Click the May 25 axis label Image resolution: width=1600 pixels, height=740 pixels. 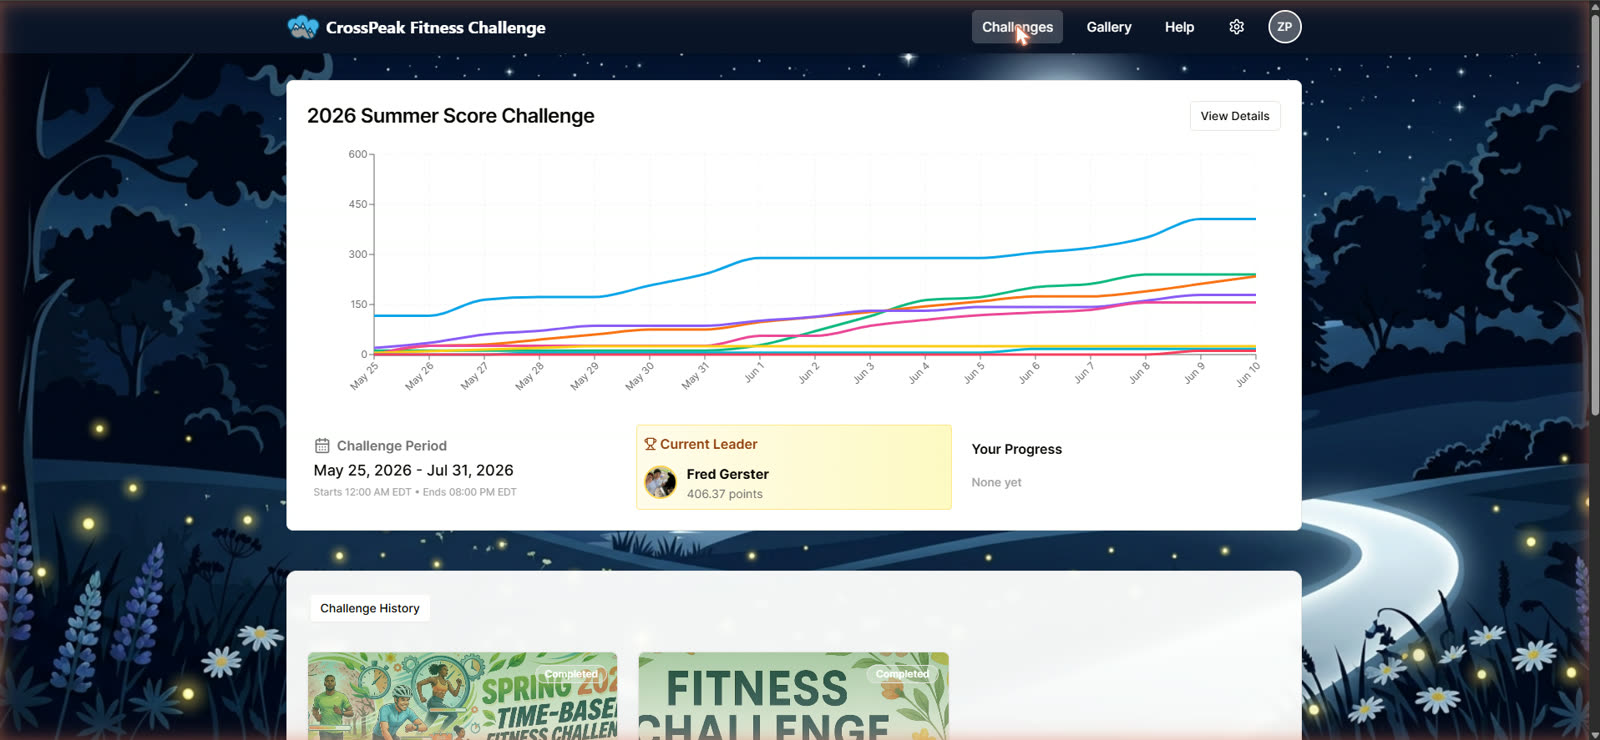(x=364, y=375)
